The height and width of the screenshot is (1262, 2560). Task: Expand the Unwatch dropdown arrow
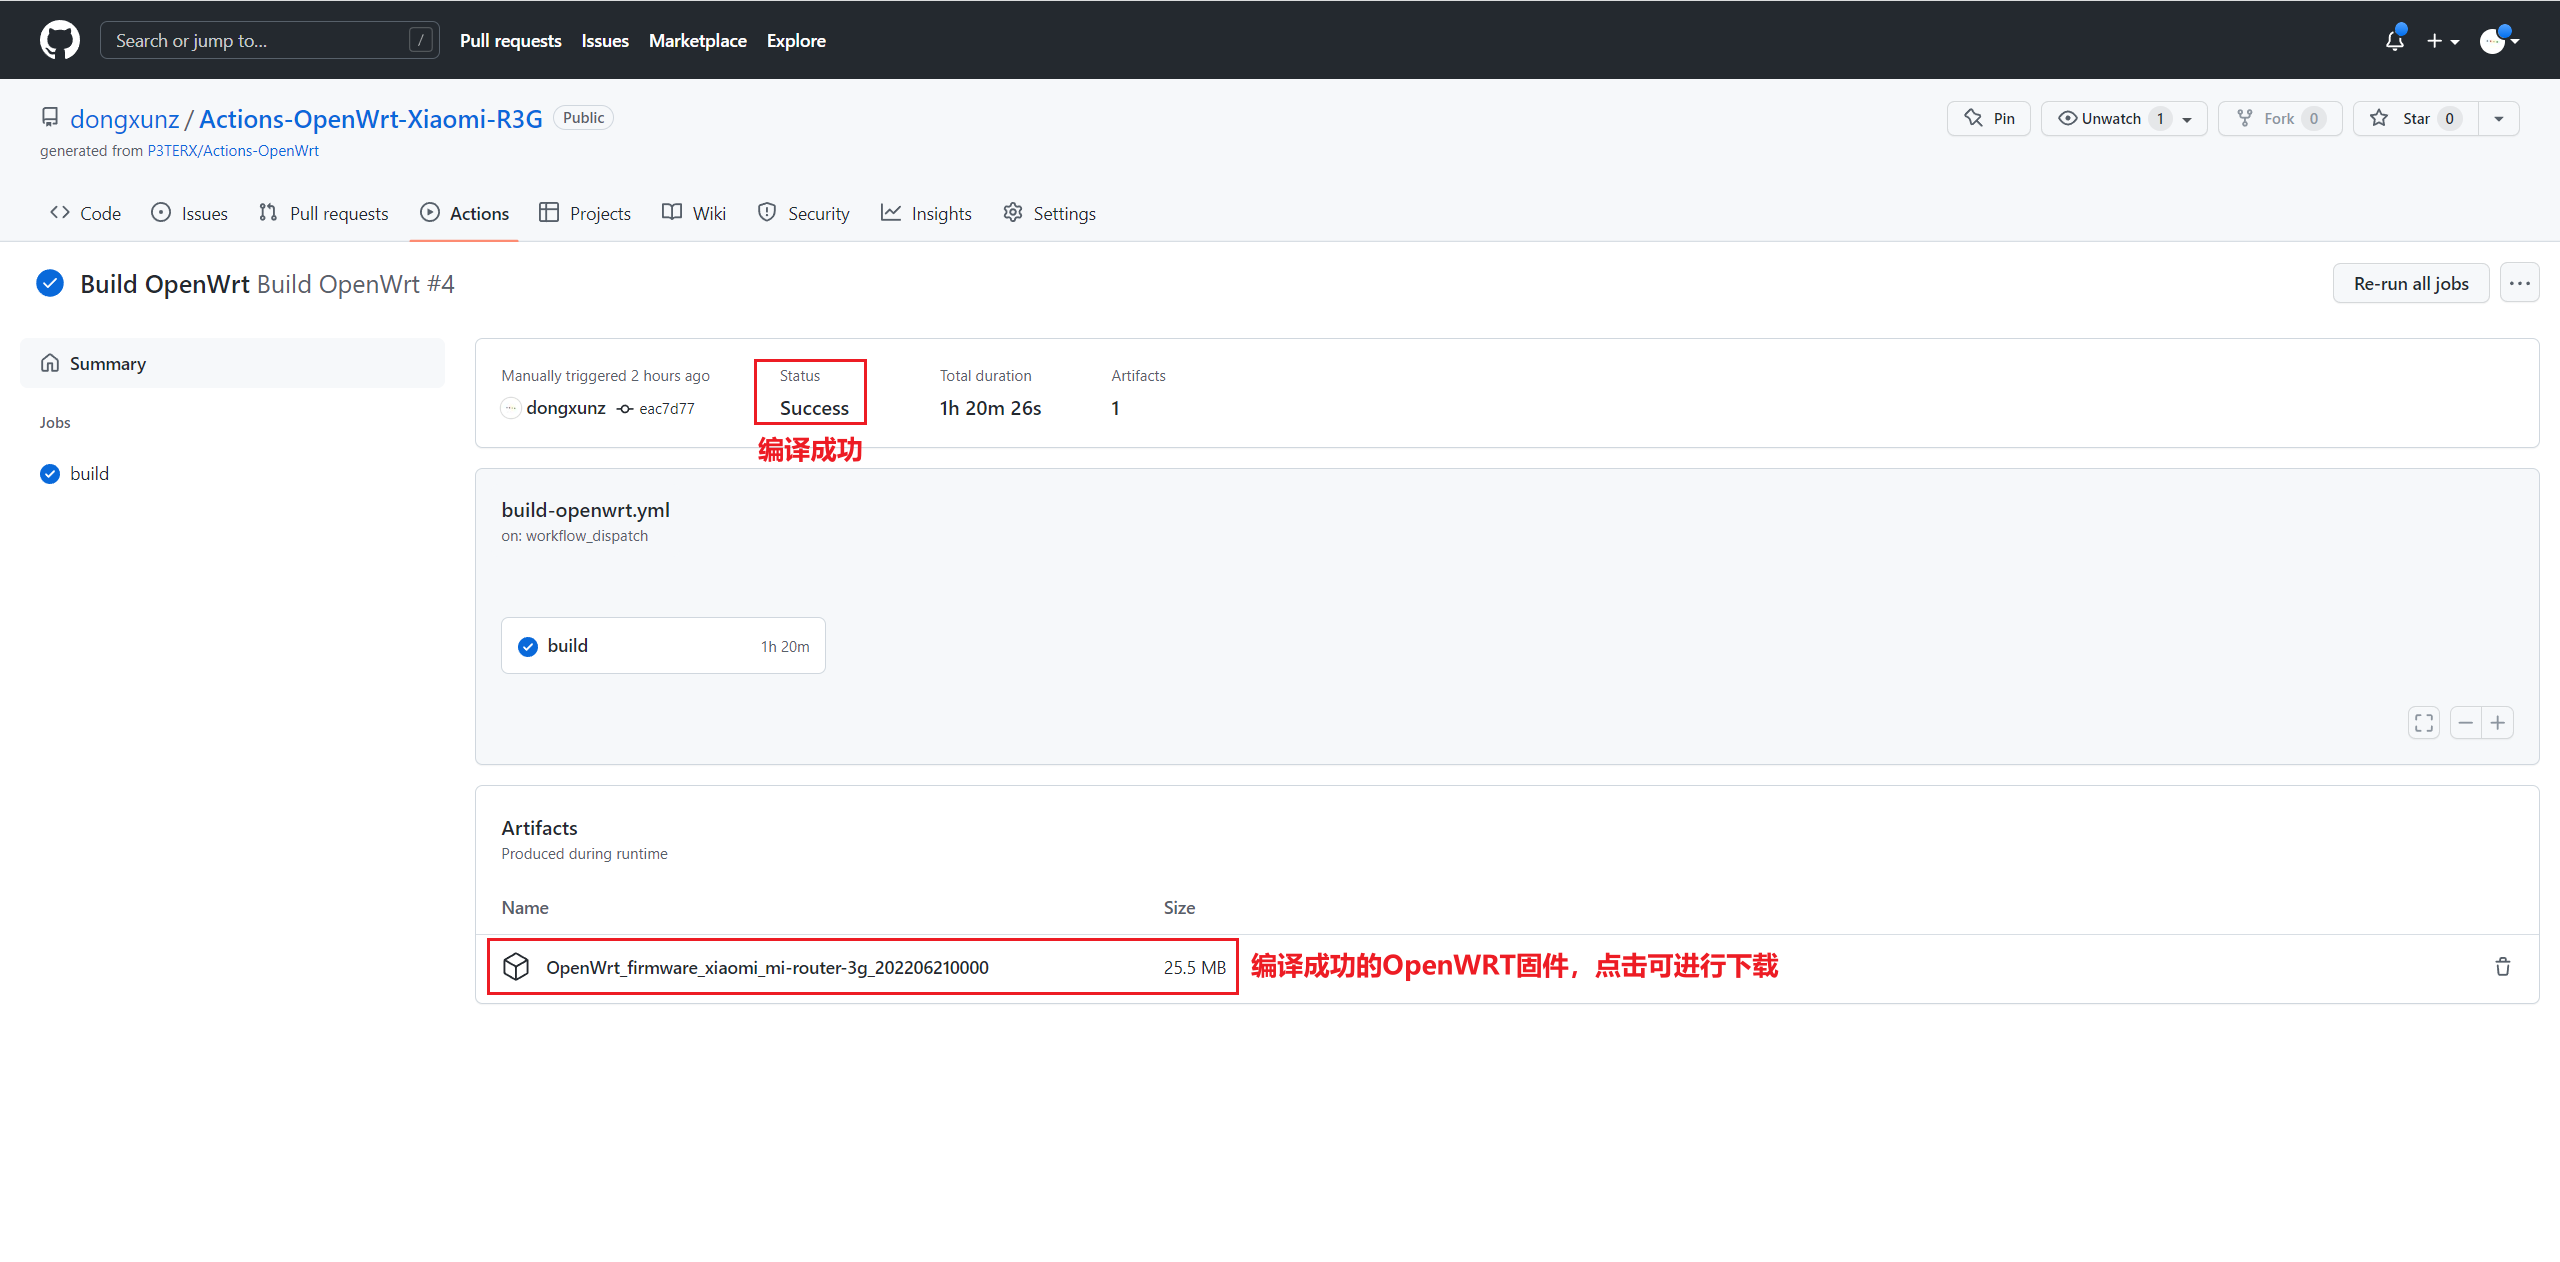pos(2189,118)
